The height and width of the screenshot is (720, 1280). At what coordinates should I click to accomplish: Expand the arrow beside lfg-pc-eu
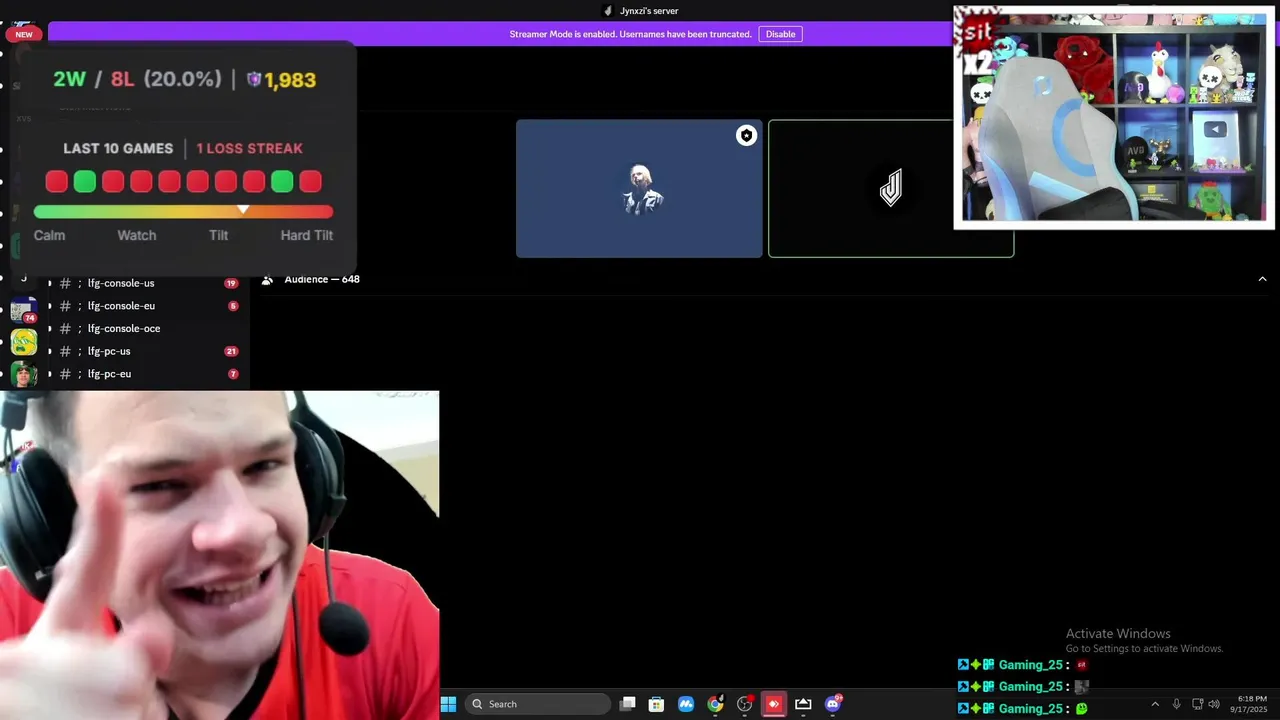tap(50, 374)
